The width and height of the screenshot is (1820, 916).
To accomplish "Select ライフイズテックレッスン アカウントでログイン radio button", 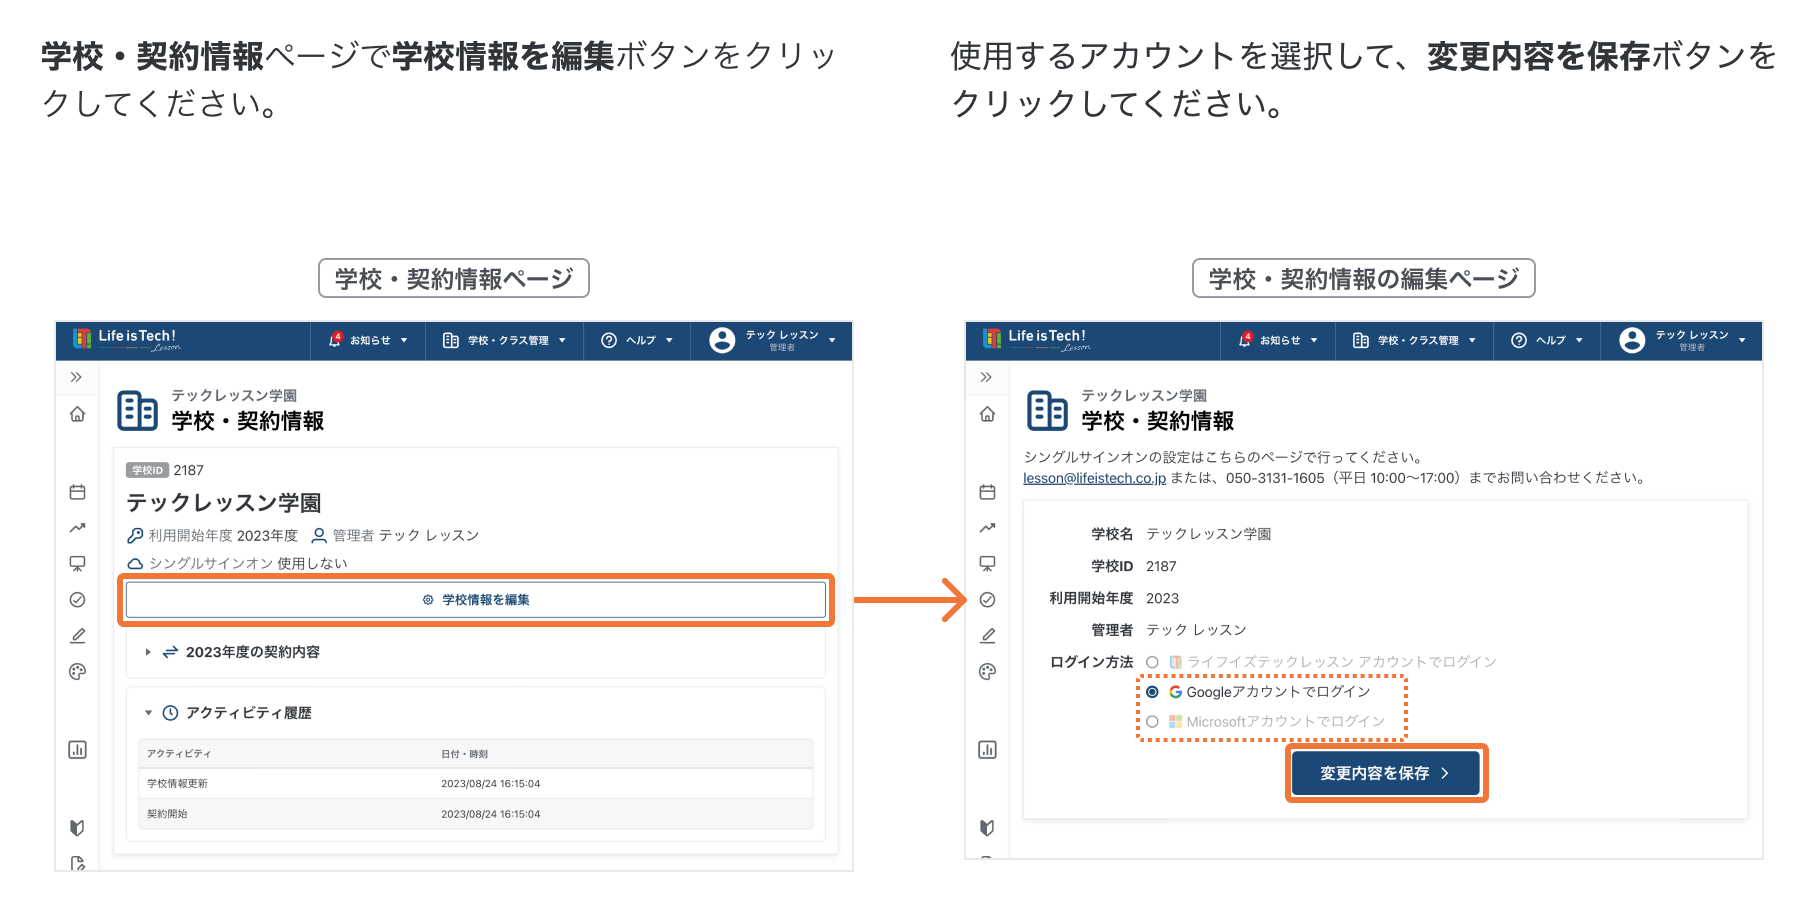I will [1152, 662].
